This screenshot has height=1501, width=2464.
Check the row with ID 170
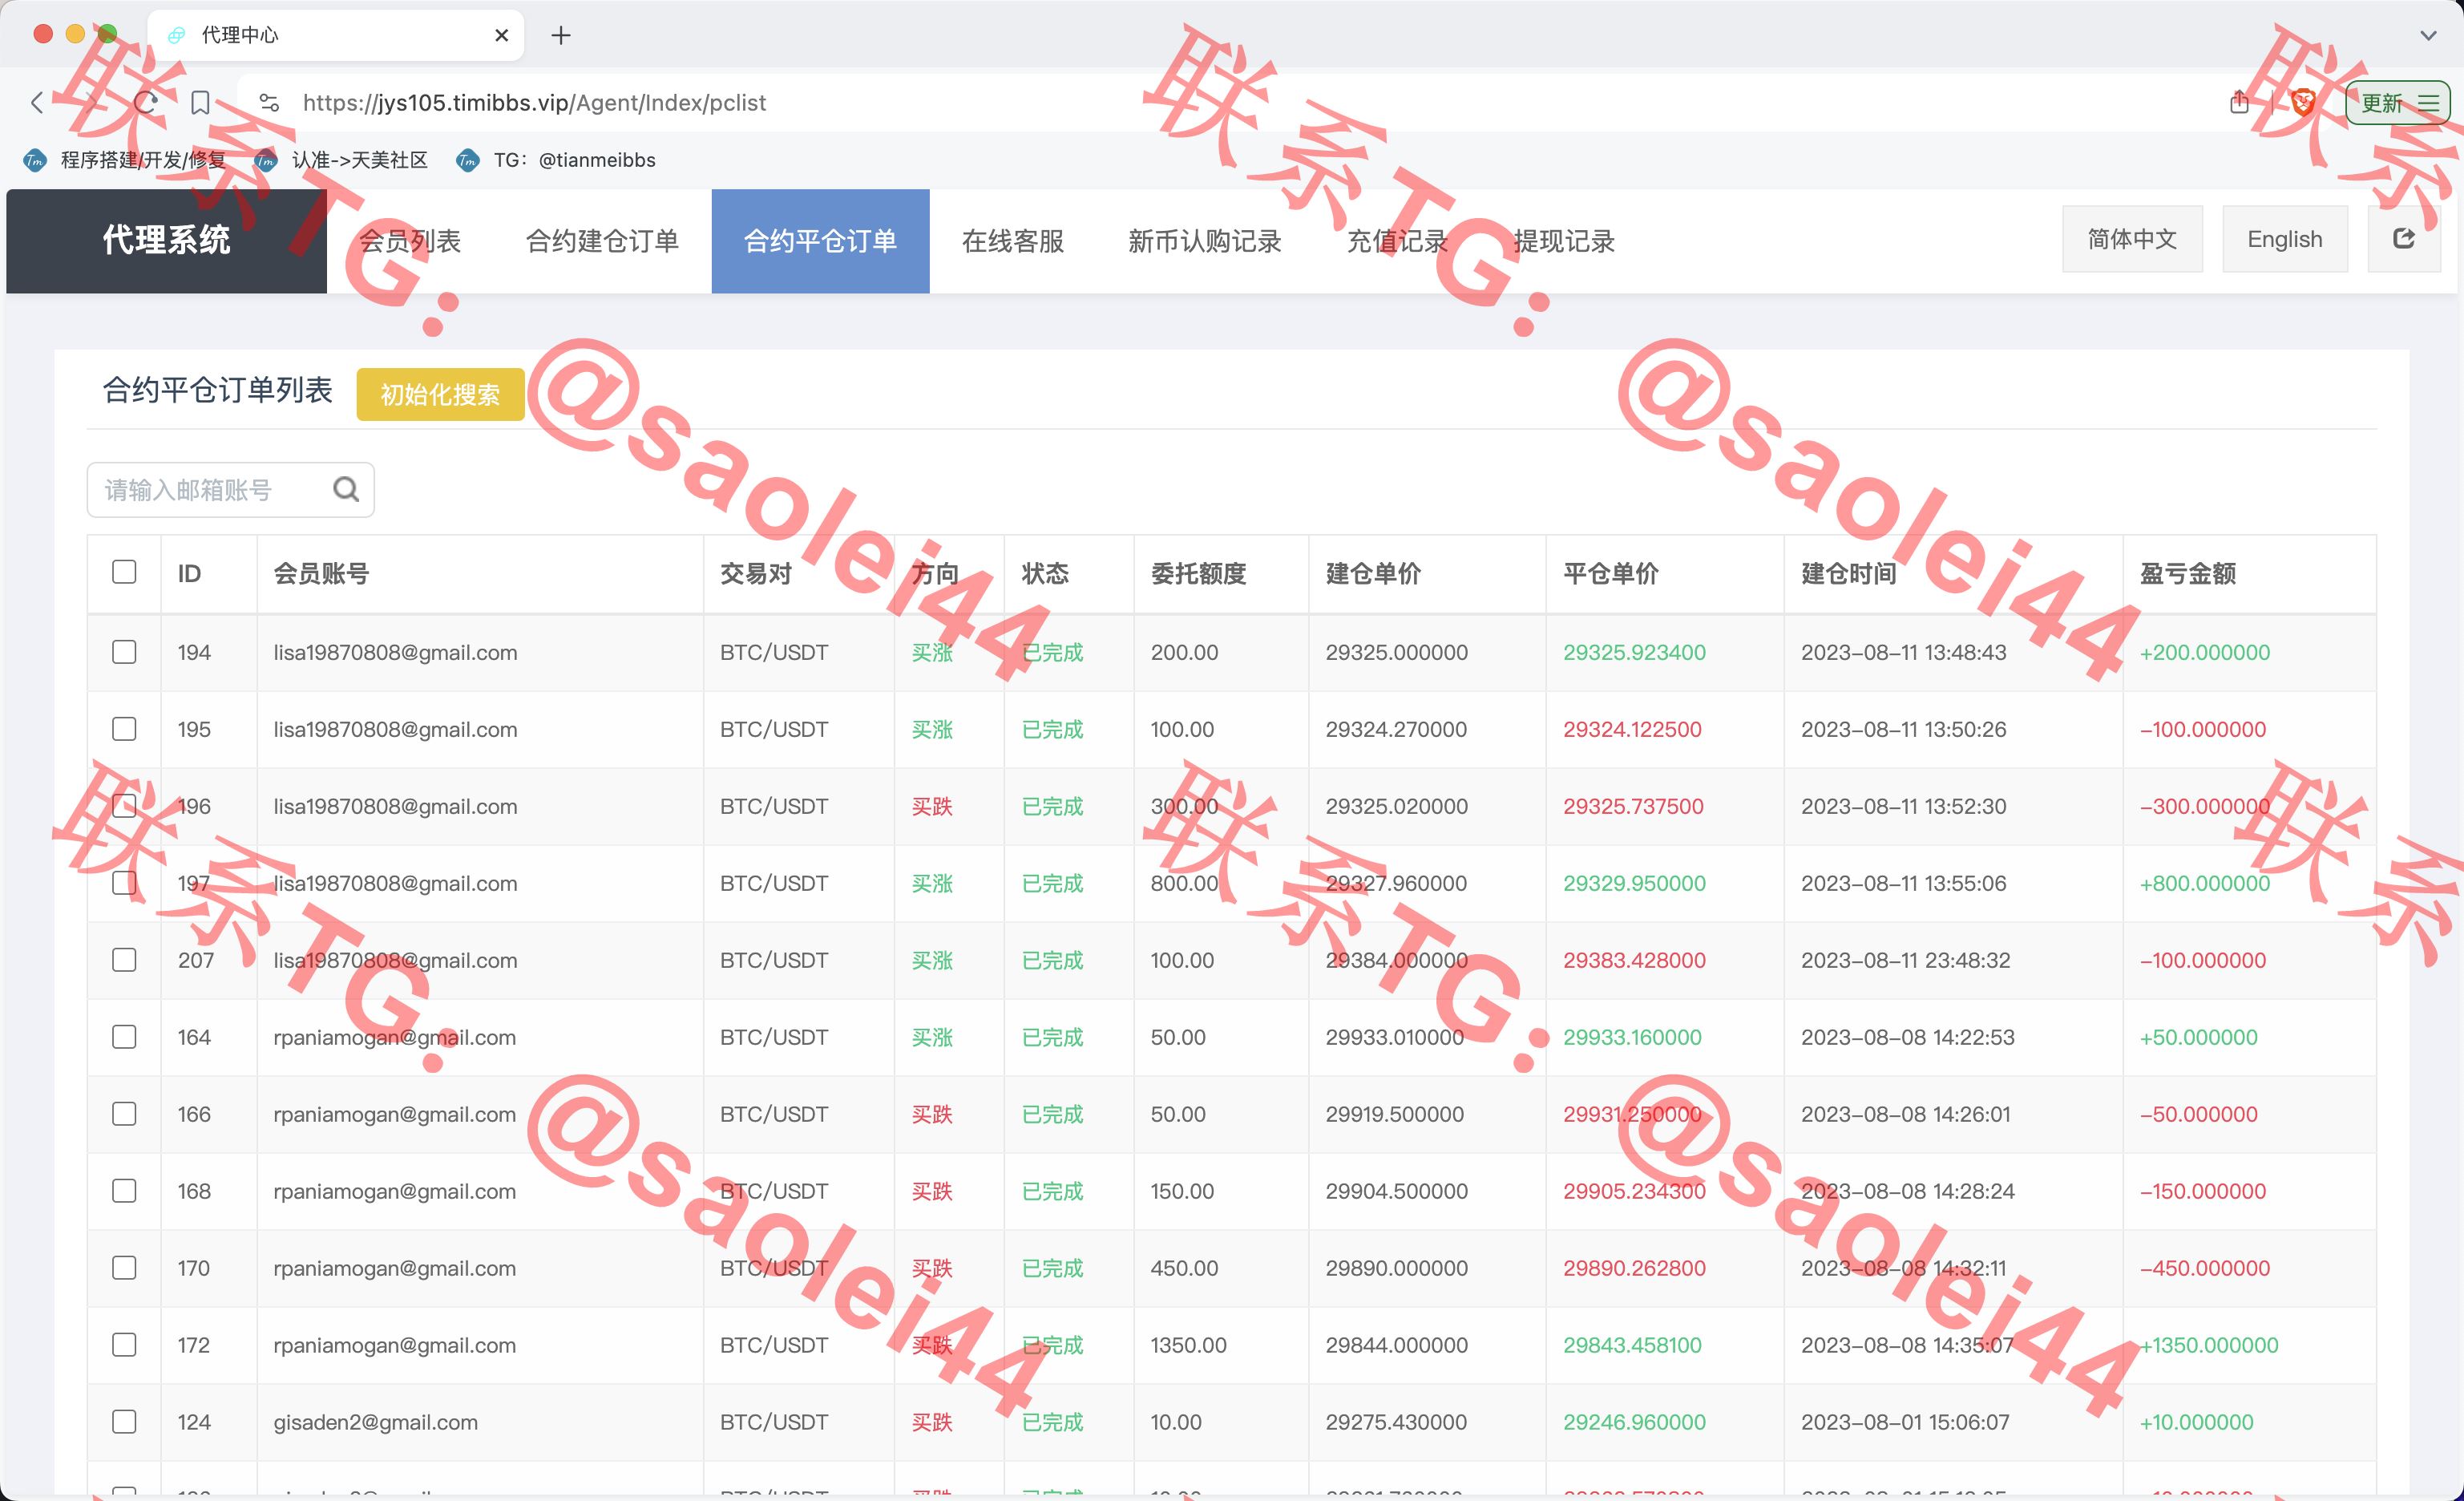(x=124, y=1268)
